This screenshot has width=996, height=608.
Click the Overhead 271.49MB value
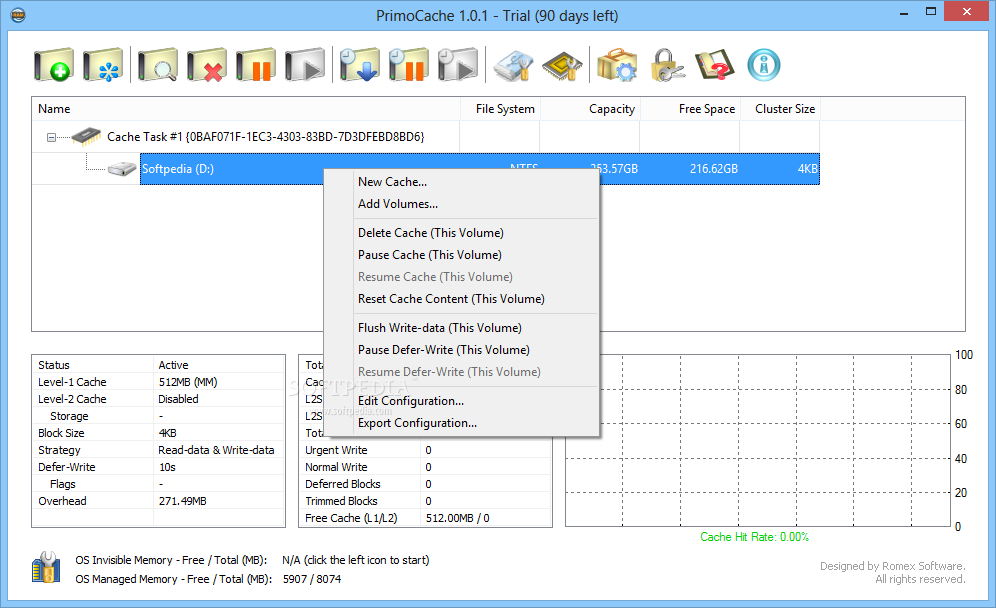(183, 501)
